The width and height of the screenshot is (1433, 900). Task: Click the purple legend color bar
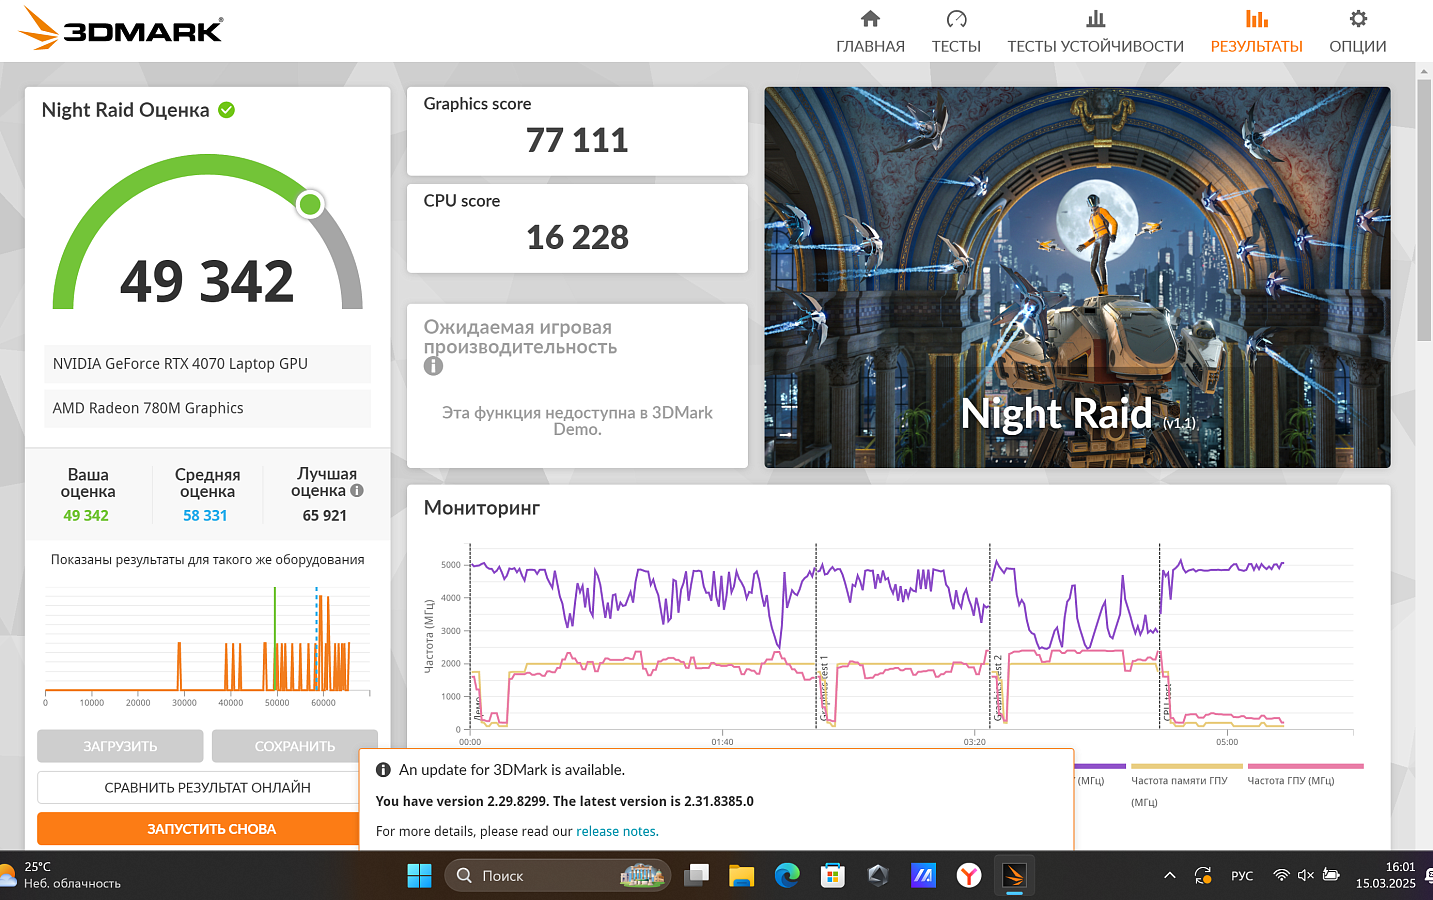(x=1100, y=766)
